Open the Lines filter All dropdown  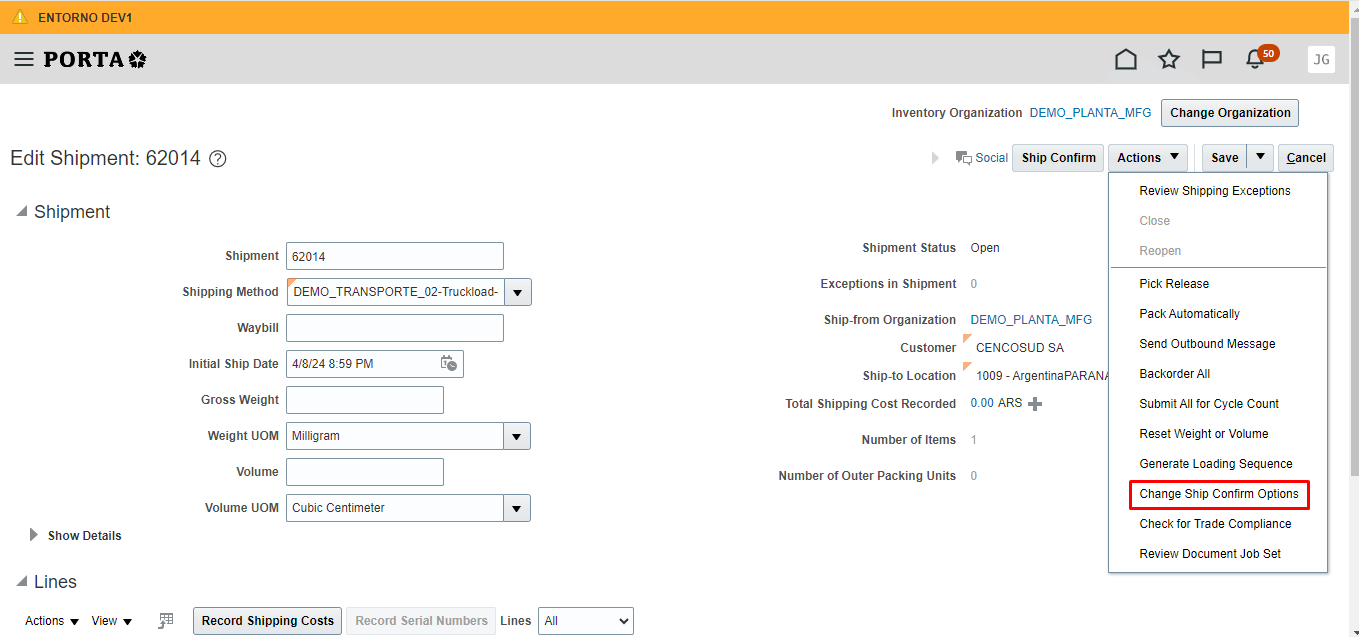click(x=586, y=621)
